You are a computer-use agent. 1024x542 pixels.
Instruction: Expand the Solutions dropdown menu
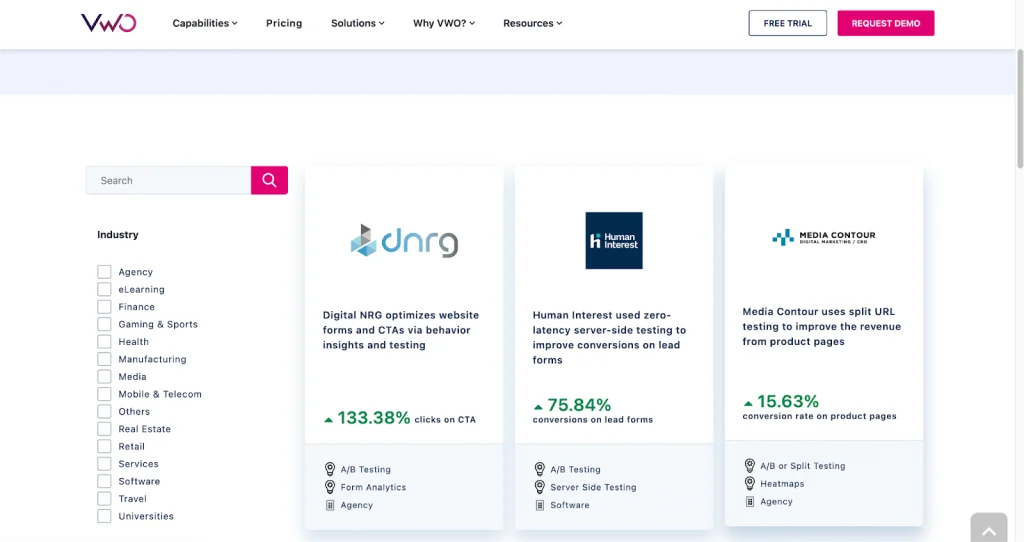[x=357, y=23]
